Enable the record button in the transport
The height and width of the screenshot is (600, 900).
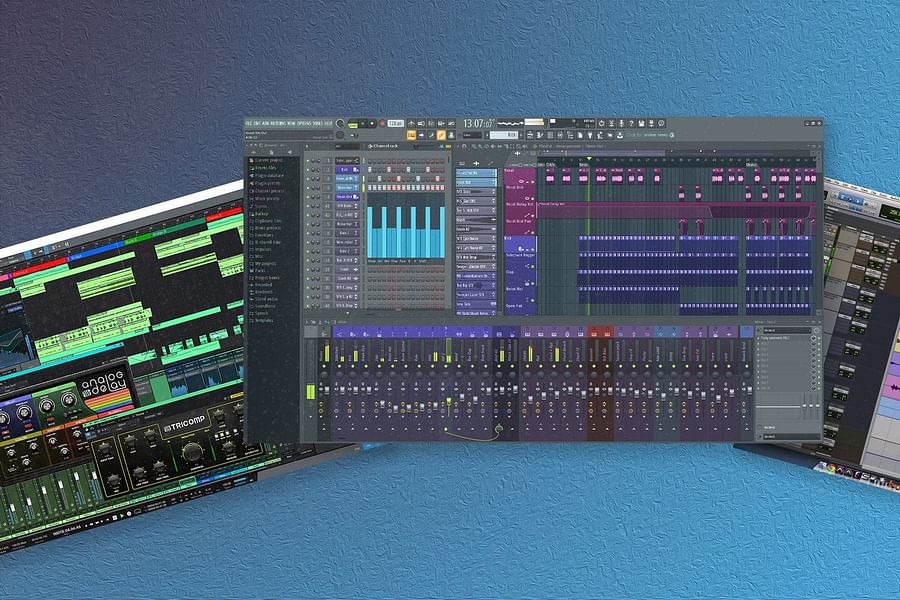coord(381,122)
